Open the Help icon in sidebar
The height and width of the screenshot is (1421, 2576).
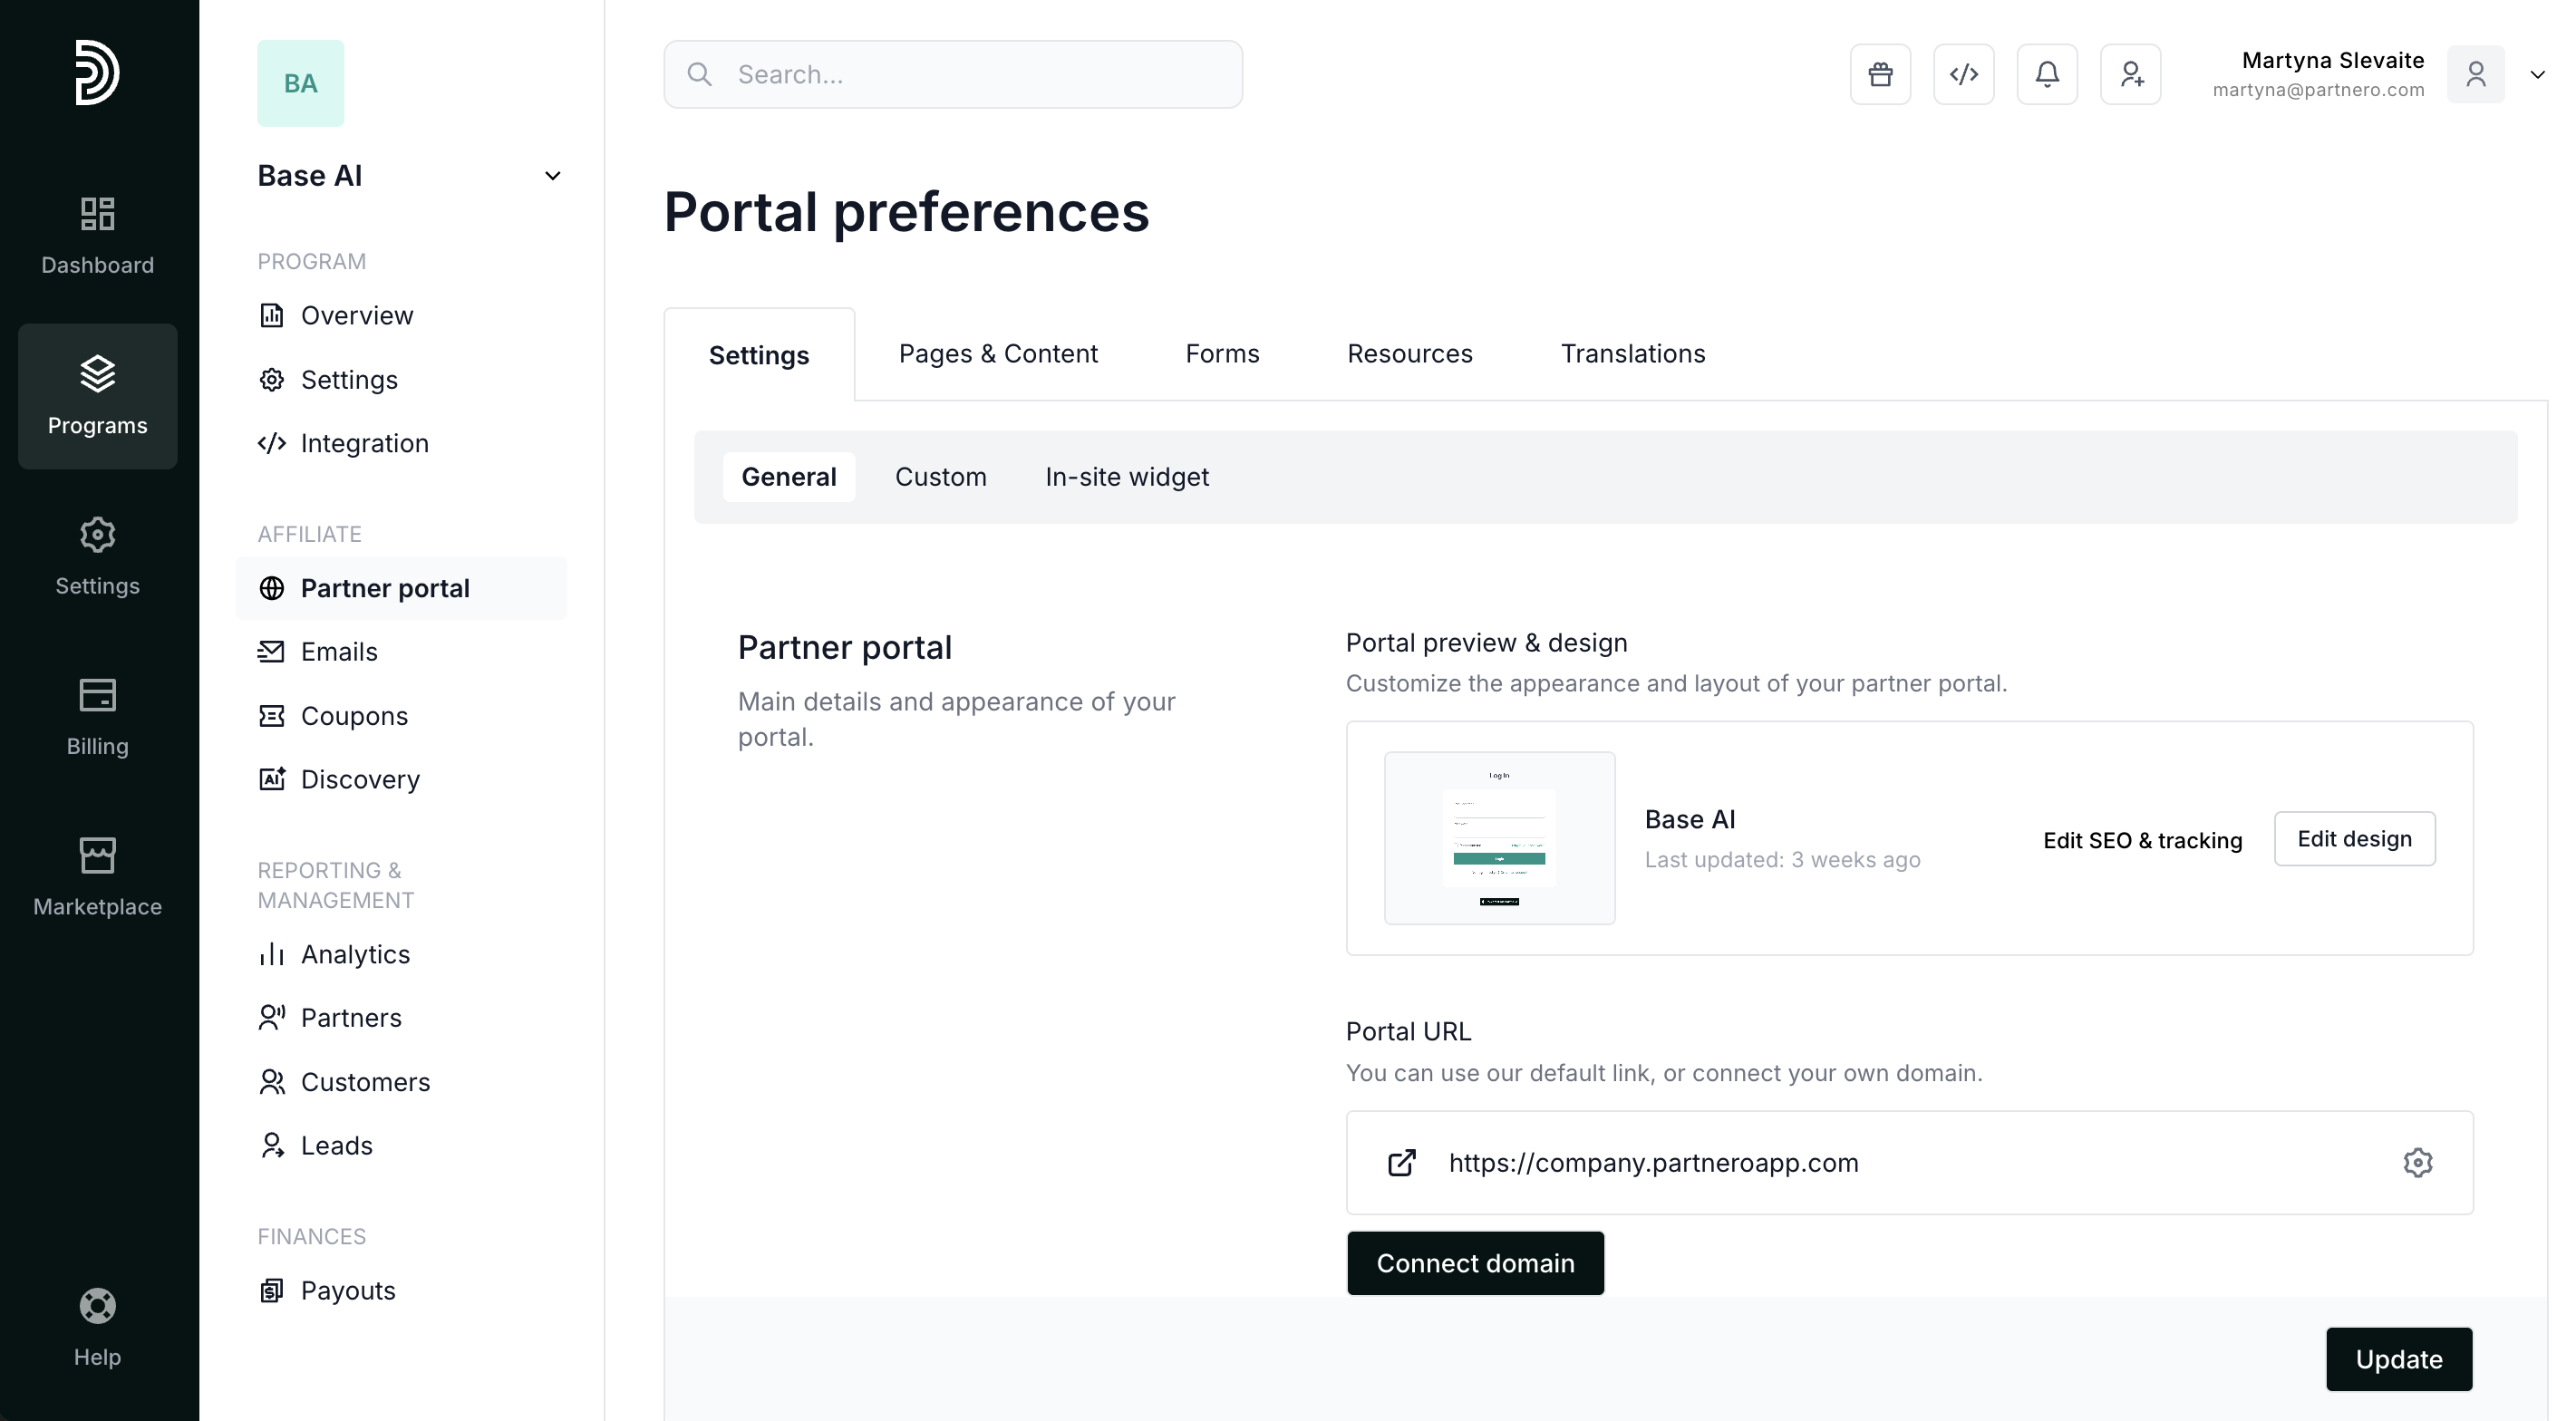[97, 1327]
